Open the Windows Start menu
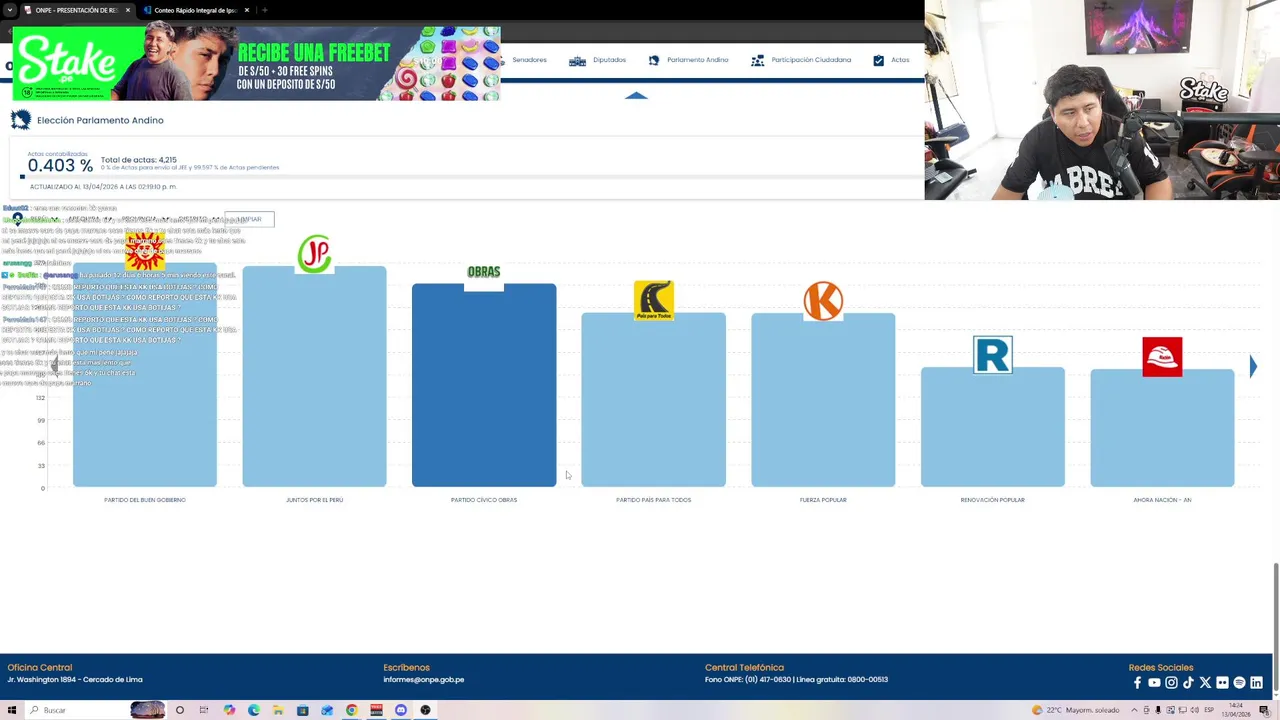Screen dimensions: 1280x720 [12, 710]
